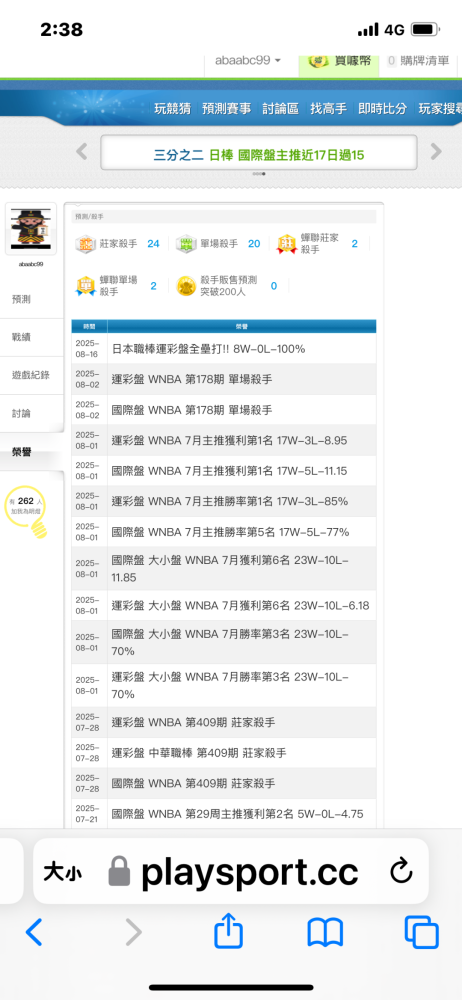Open the 預測賽事 menu
This screenshot has width=462, height=1000.
(x=227, y=108)
